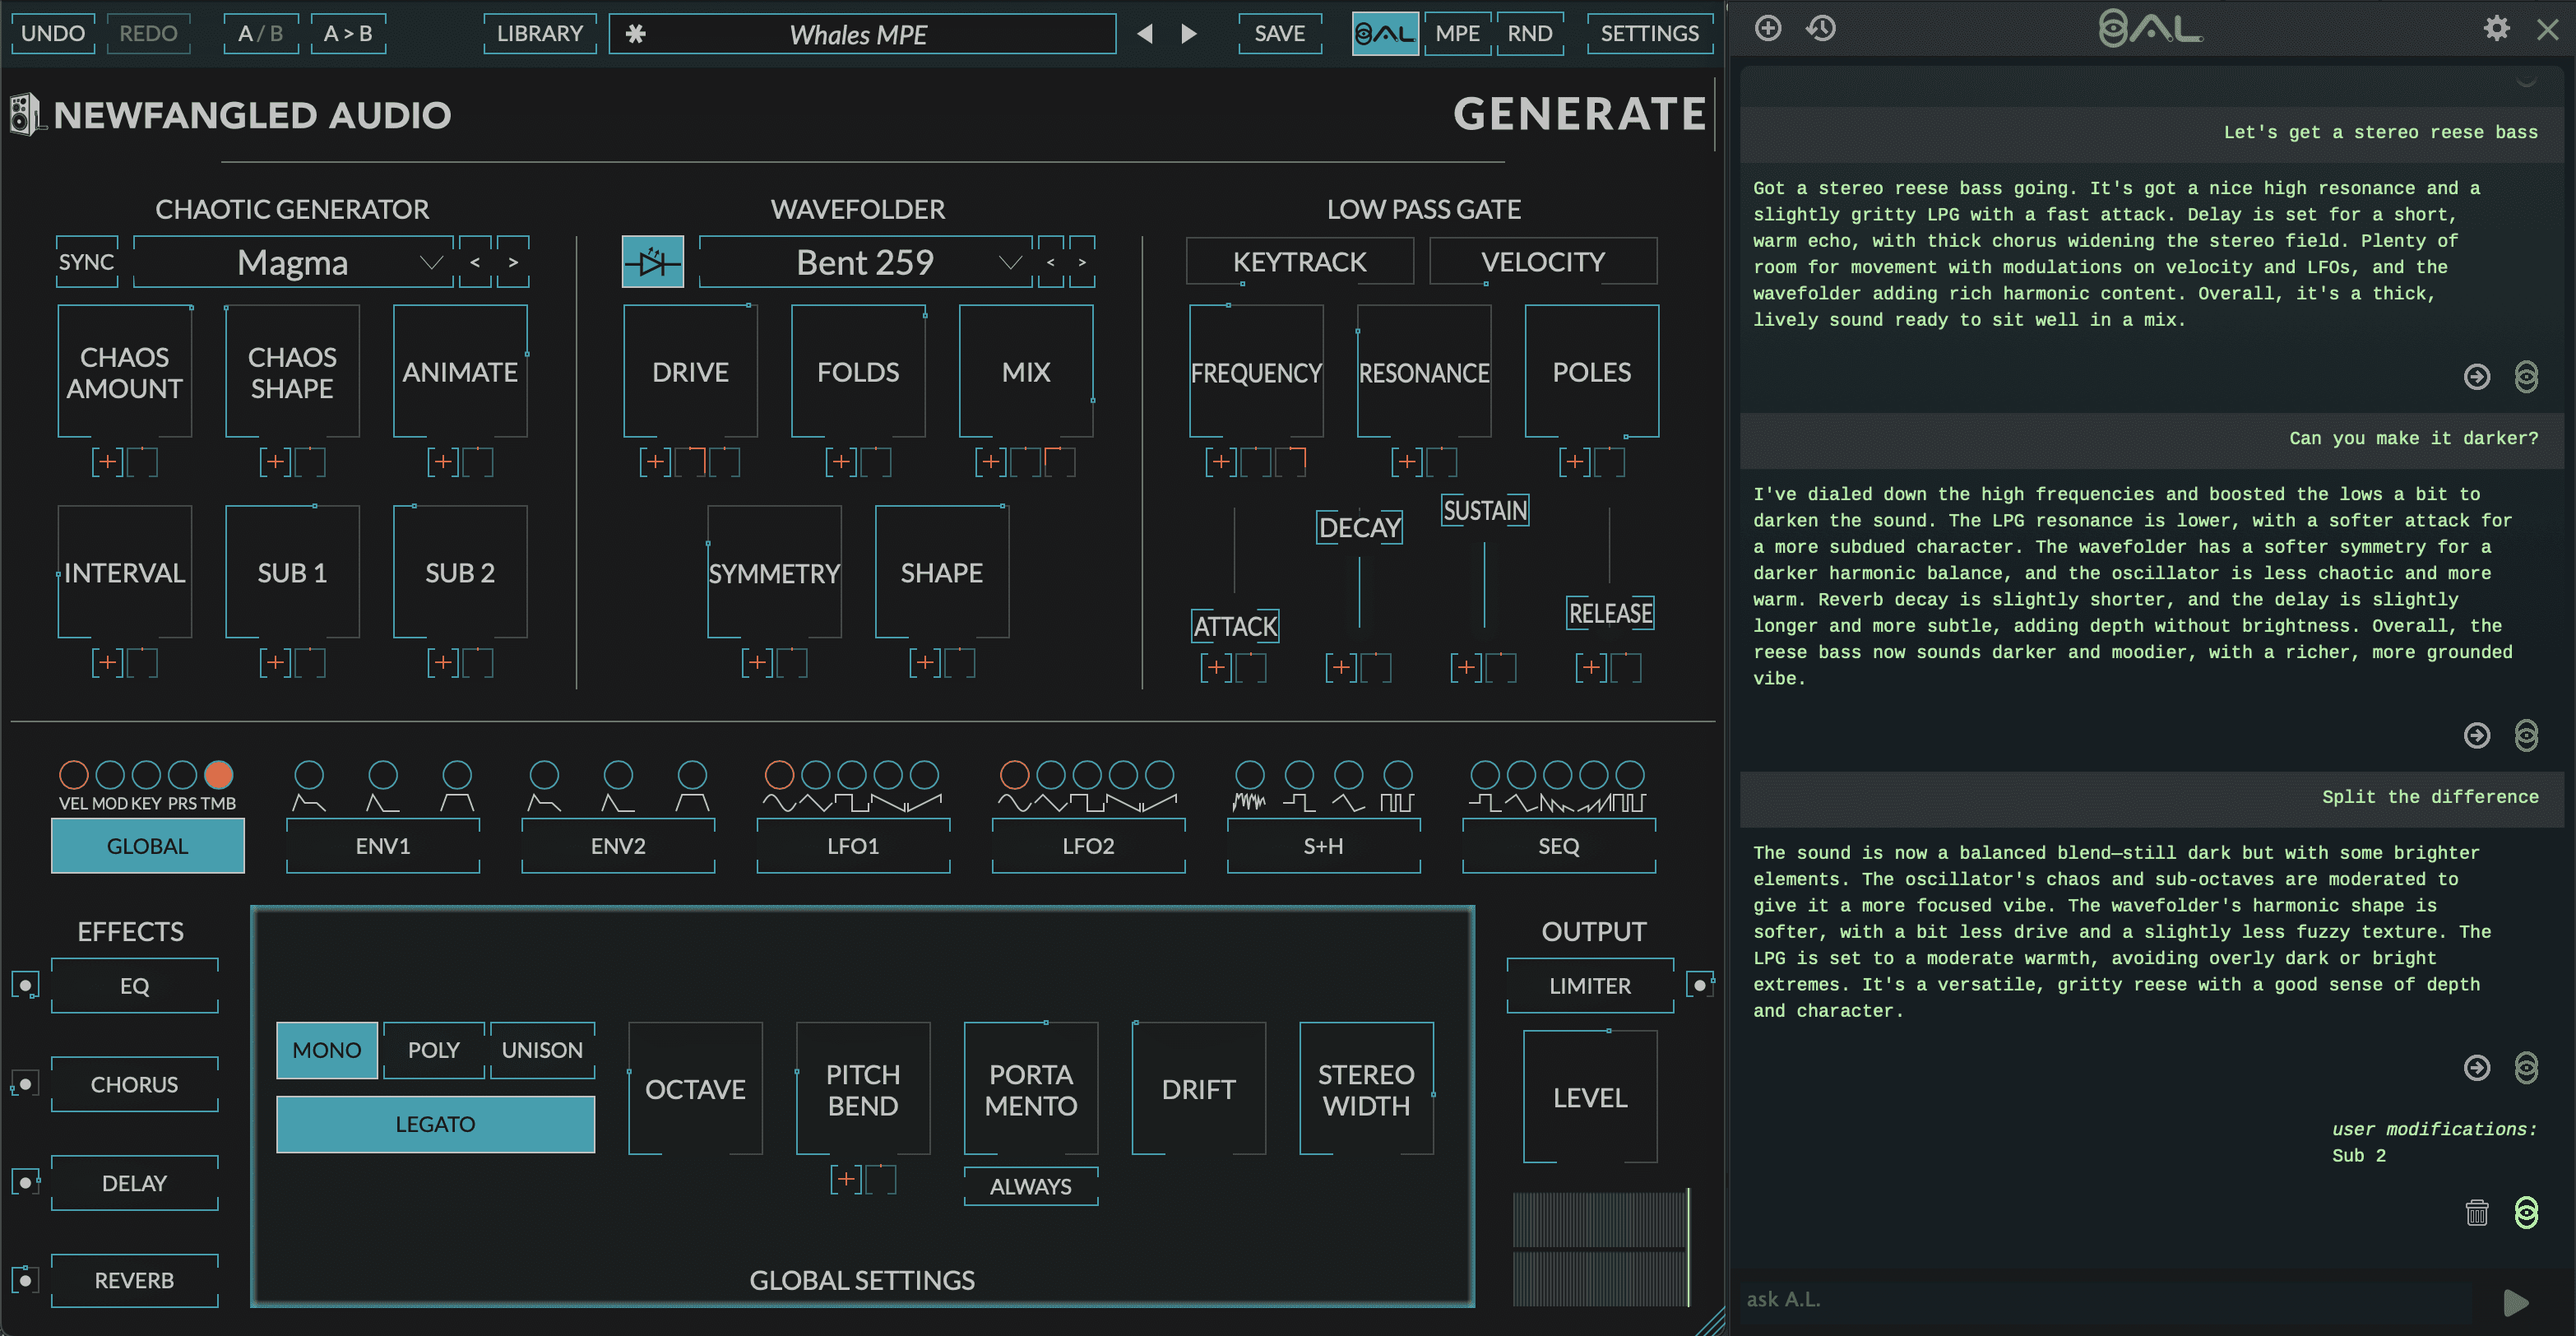Open the S+H tab
This screenshot has width=2576, height=1336.
[1323, 846]
